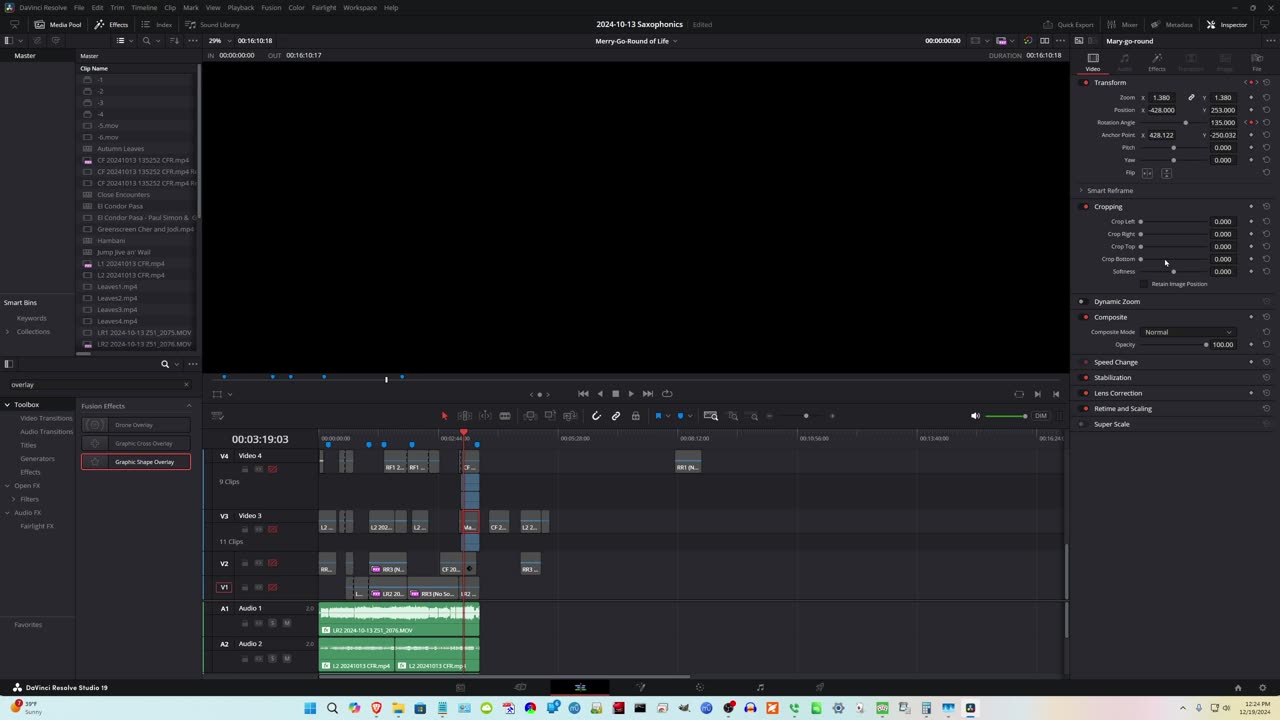Collapse the Toolbox tree
This screenshot has height=720, width=1280.
click(x=7, y=405)
